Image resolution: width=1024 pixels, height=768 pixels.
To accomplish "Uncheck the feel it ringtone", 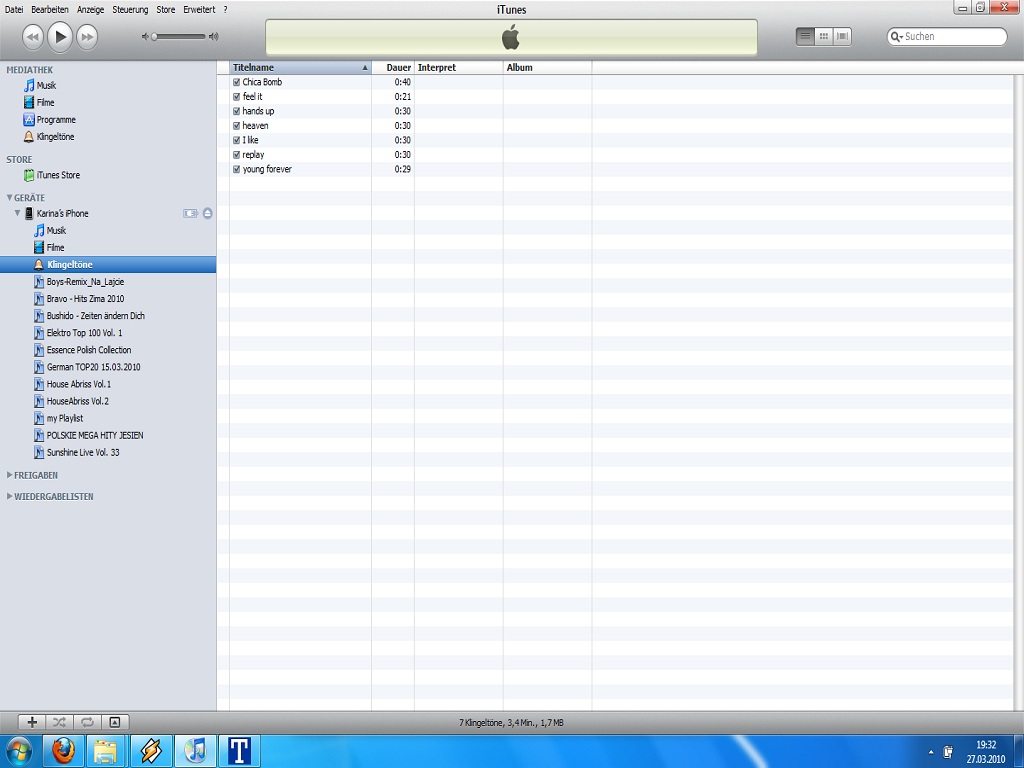I will 236,97.
